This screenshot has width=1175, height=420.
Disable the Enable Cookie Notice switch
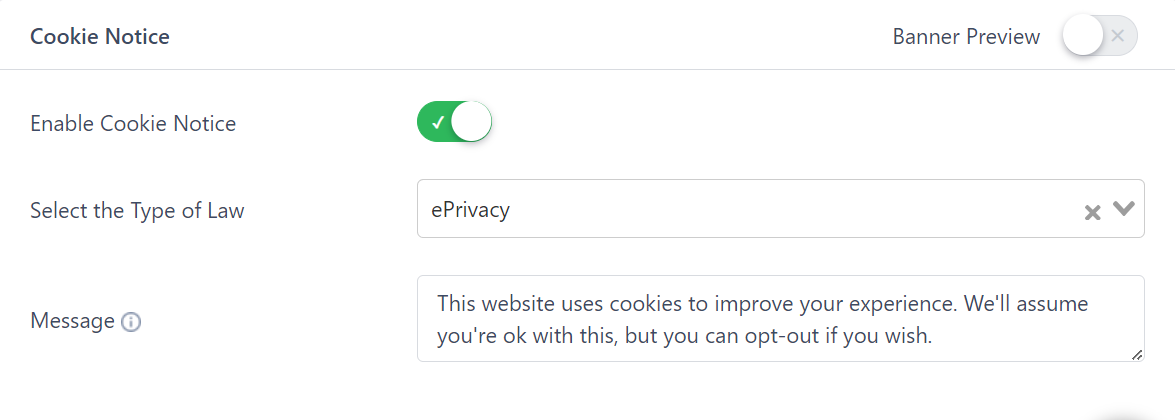click(x=454, y=122)
